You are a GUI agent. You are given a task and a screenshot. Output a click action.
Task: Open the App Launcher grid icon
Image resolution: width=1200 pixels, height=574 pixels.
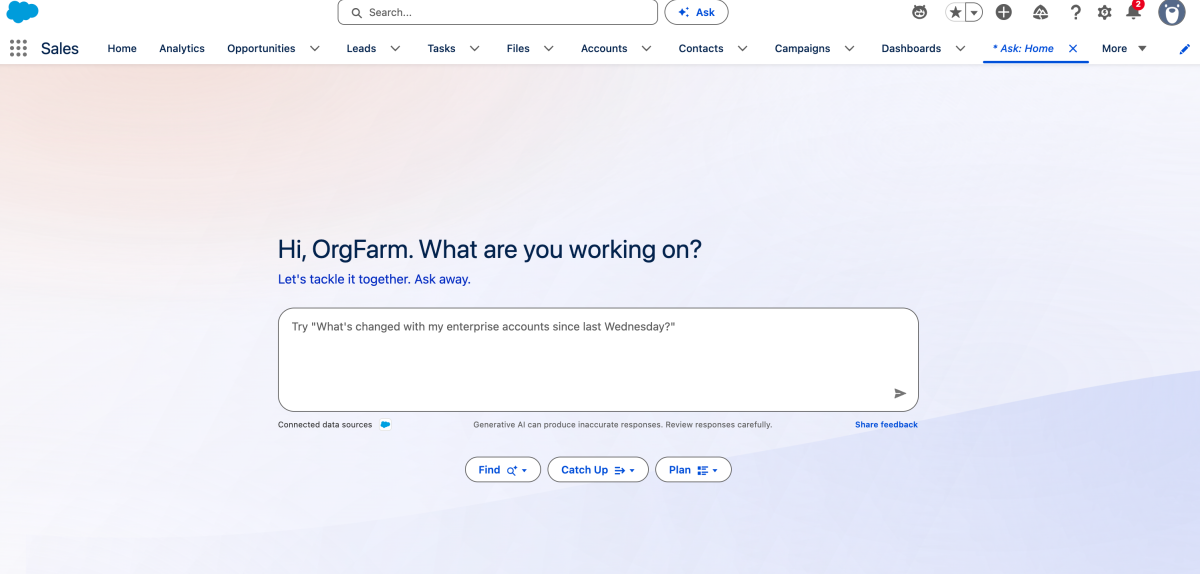pos(18,48)
